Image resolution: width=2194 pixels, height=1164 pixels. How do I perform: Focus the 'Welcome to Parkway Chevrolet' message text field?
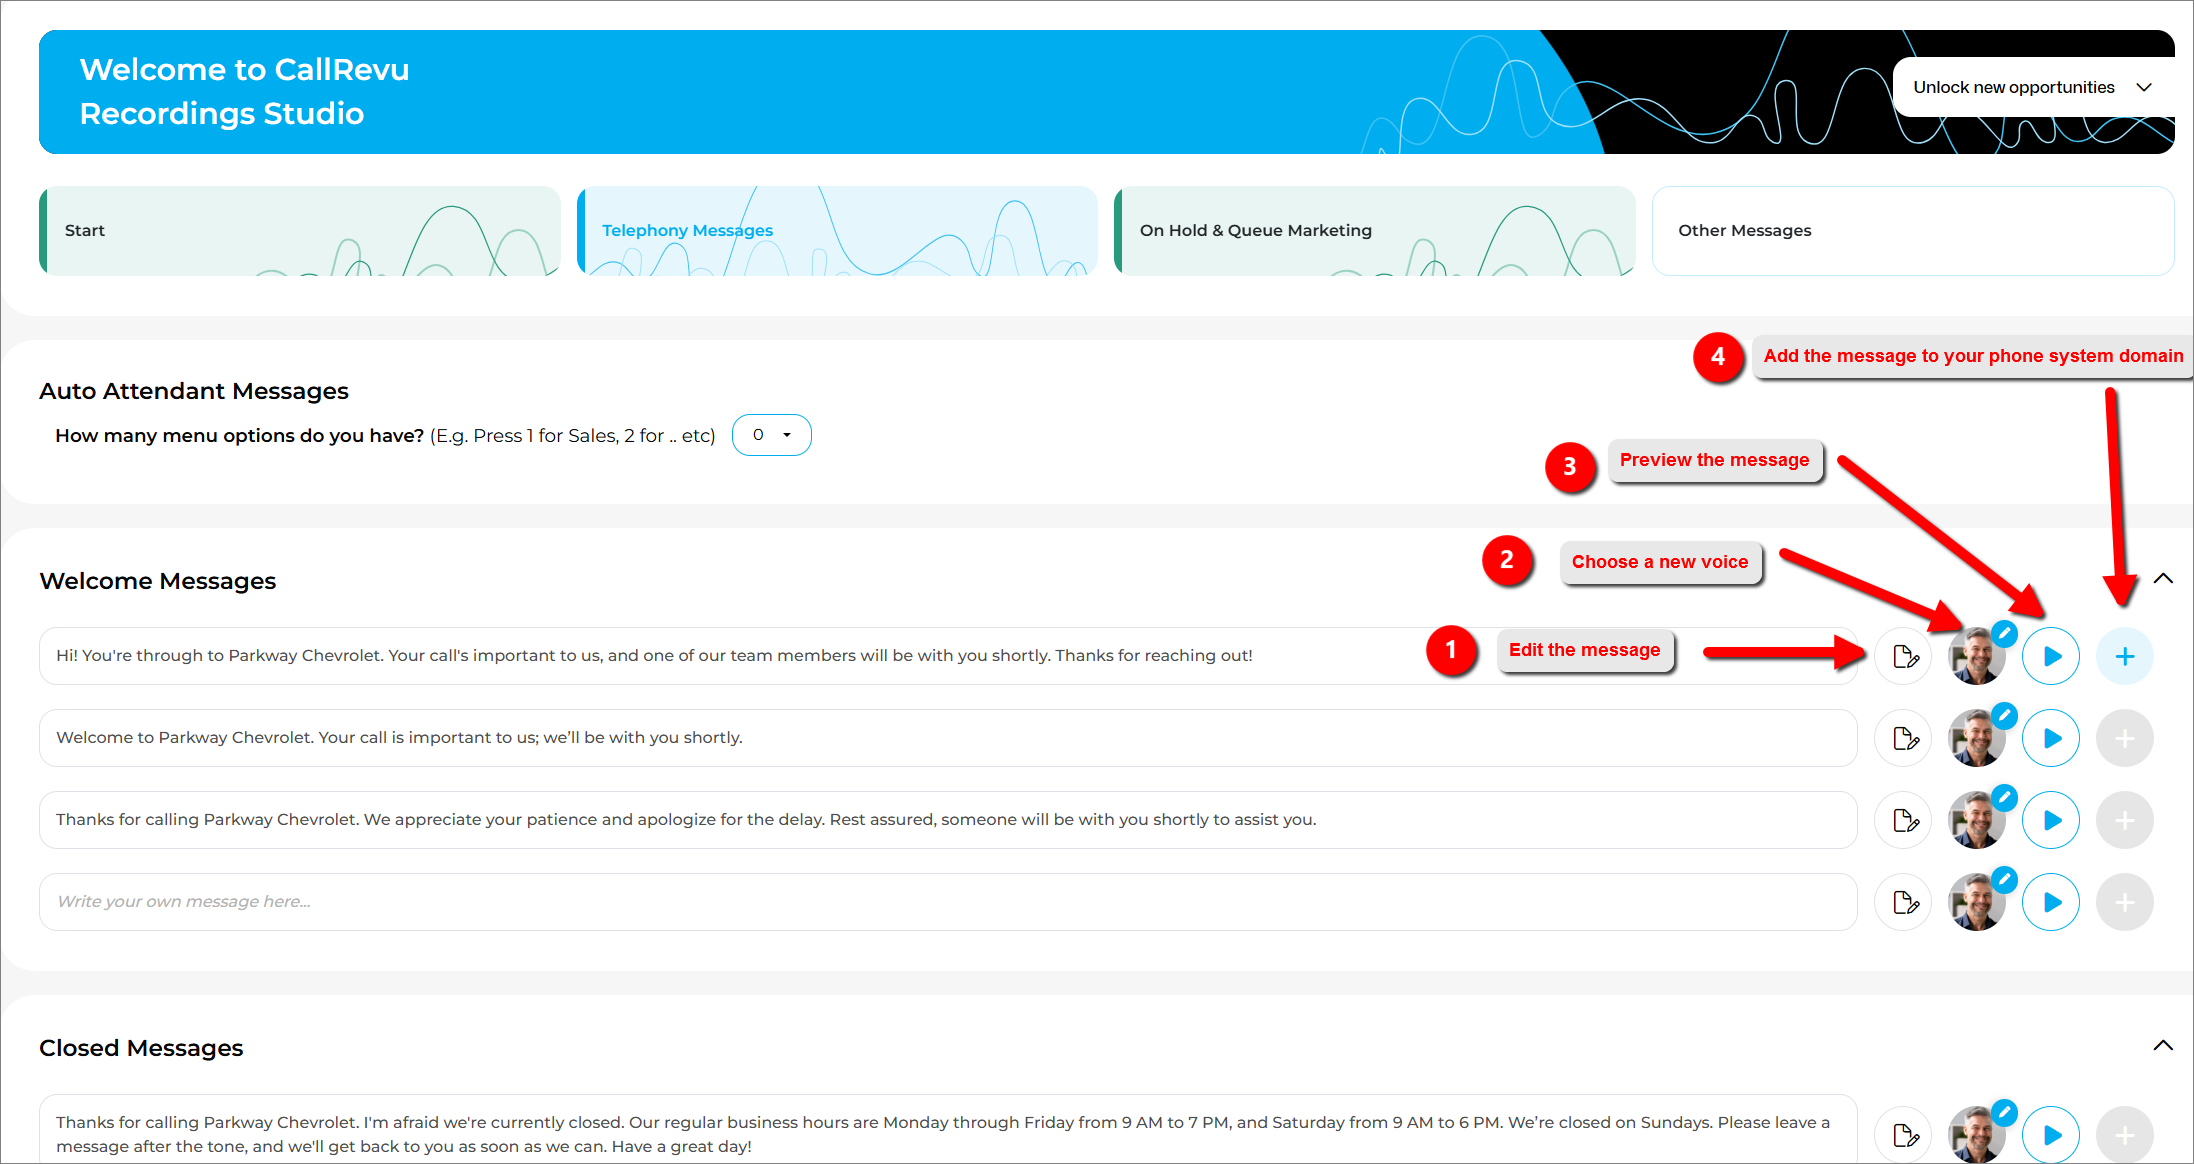tap(948, 738)
